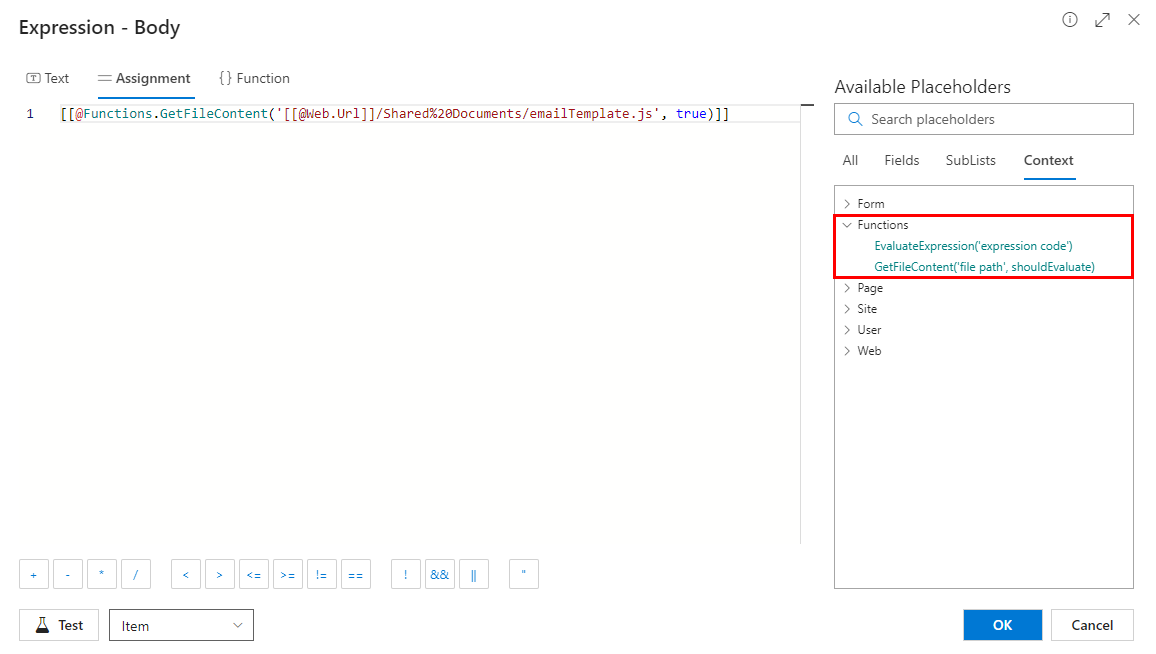The image size is (1156, 654).
Task: Insert the OR (||) operator
Action: [473, 573]
